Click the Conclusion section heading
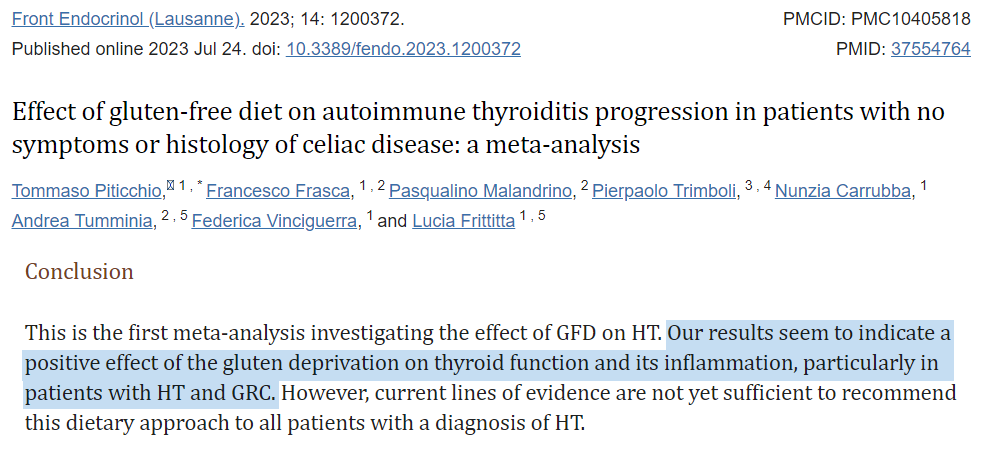 [79, 272]
